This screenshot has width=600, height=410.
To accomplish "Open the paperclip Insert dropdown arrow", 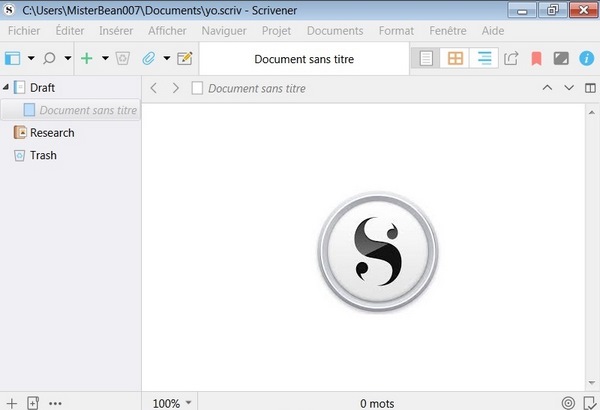I will click(x=167, y=59).
